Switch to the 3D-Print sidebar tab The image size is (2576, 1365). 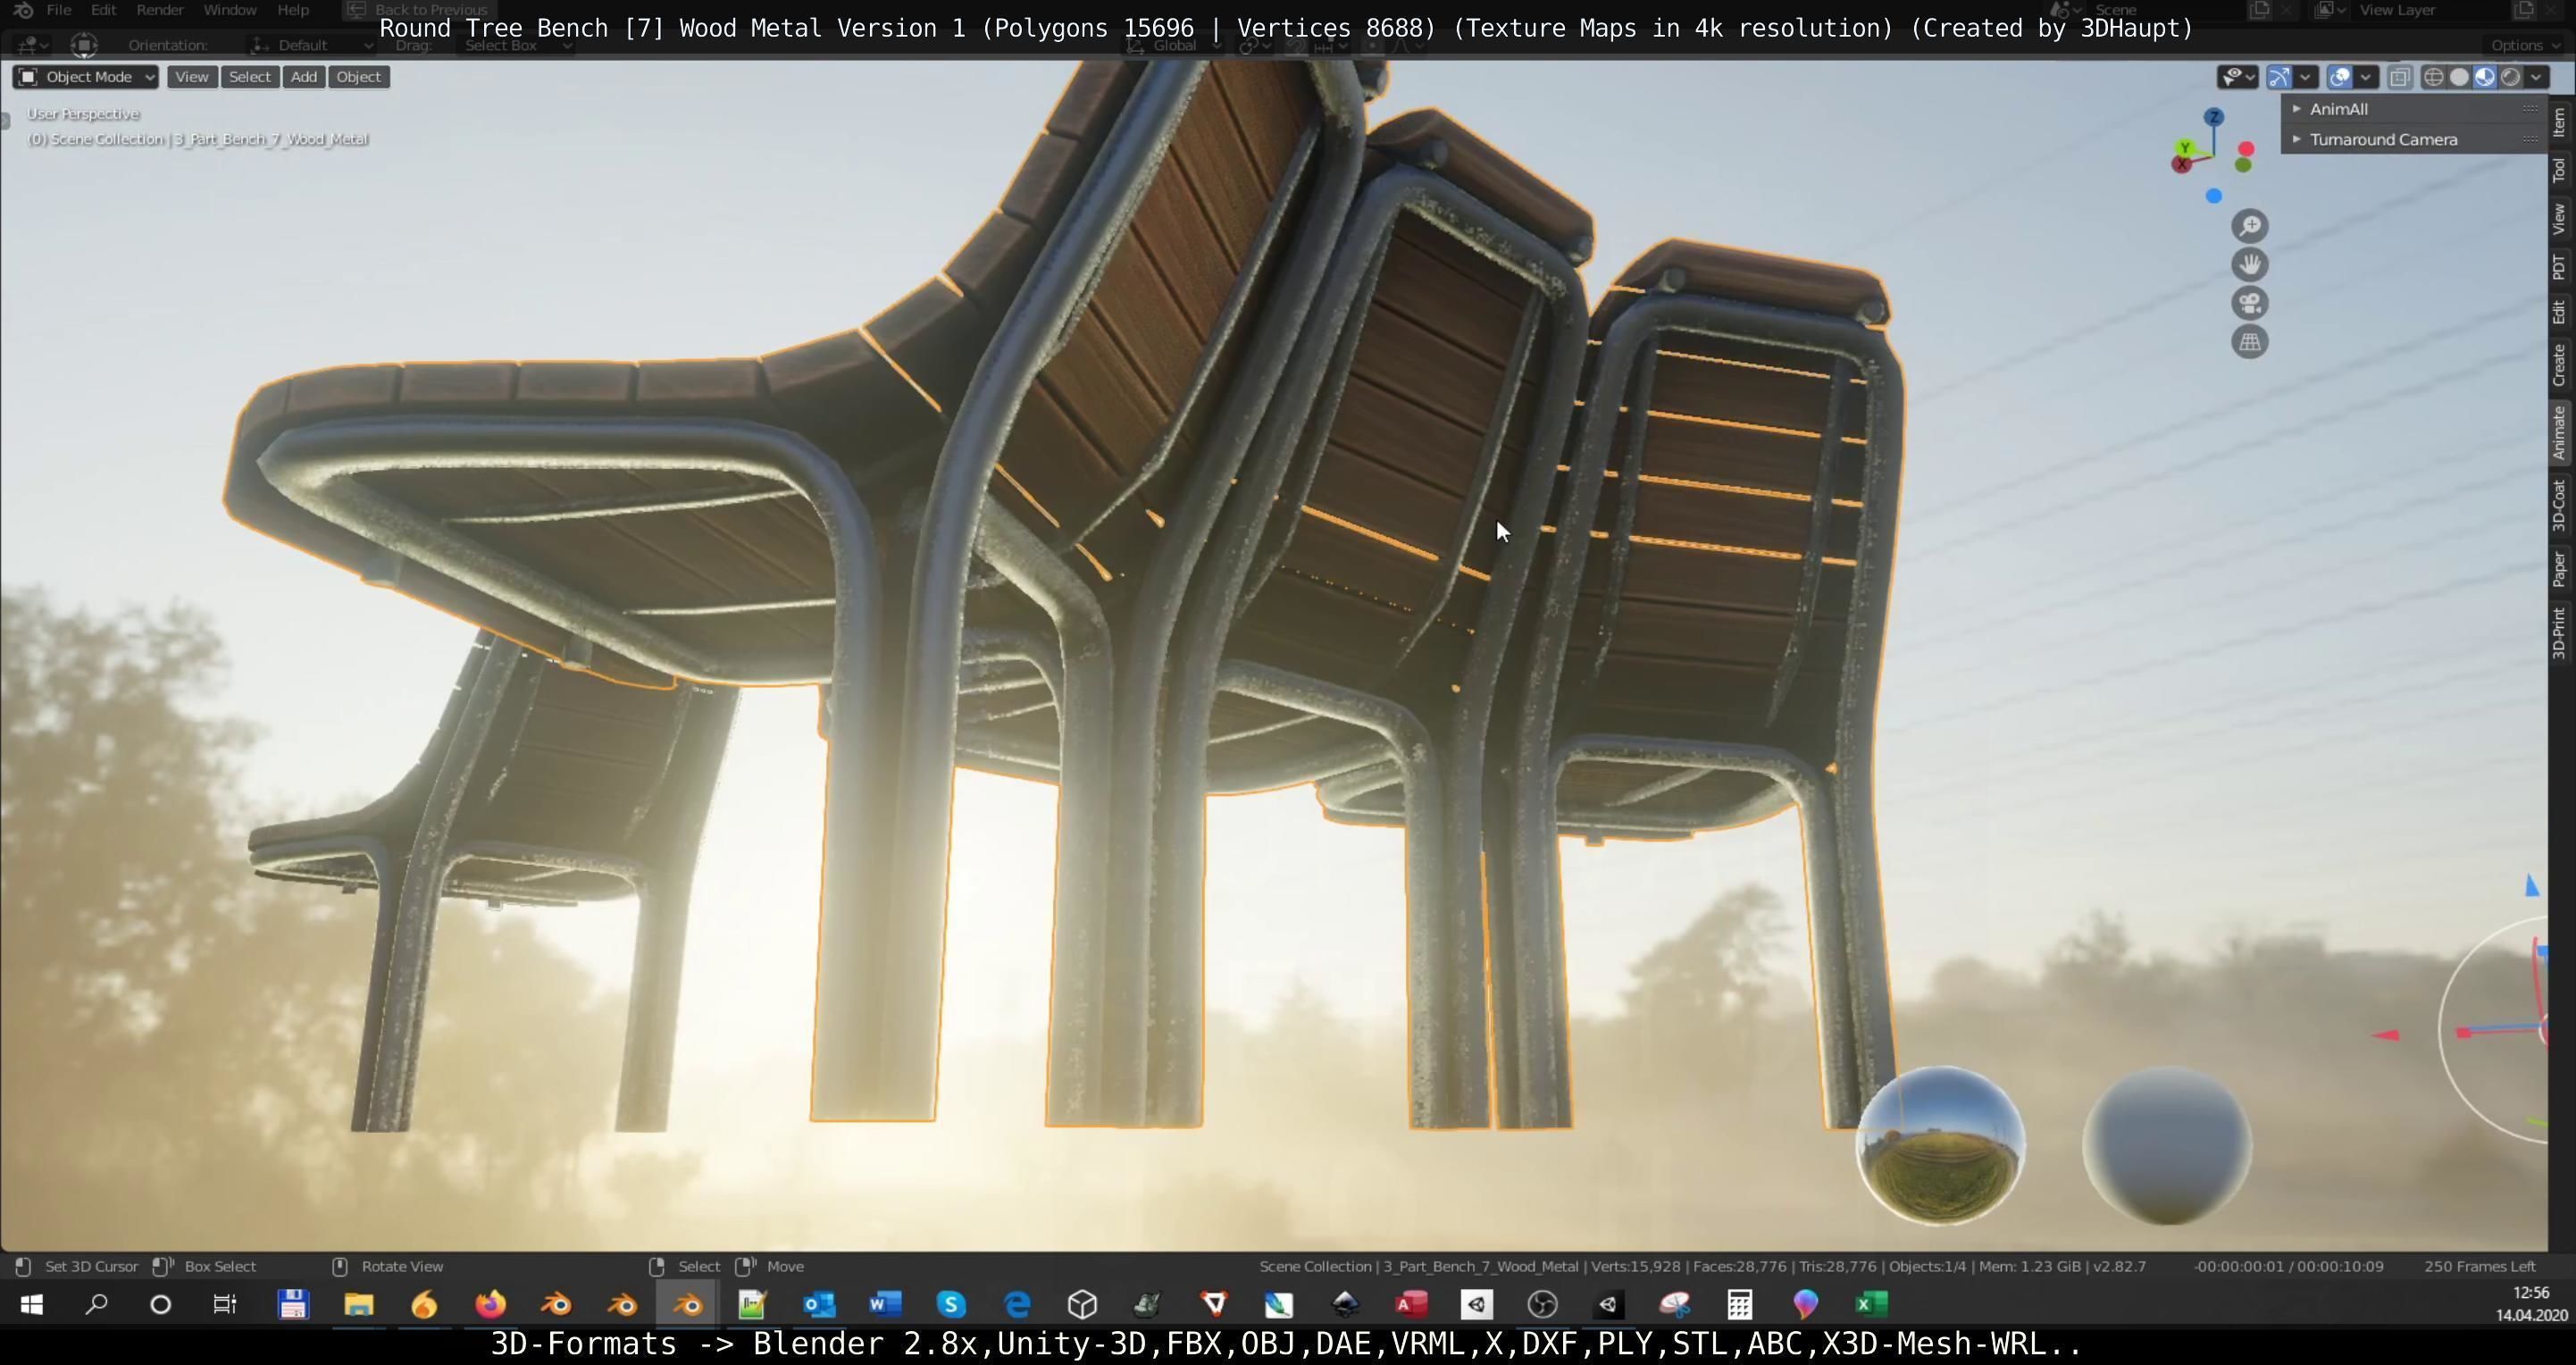pos(2559,632)
